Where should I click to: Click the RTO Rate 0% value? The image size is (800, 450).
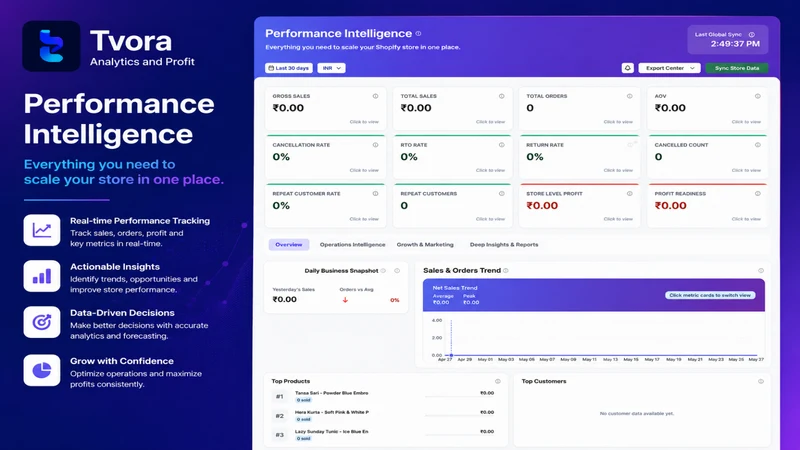point(409,157)
